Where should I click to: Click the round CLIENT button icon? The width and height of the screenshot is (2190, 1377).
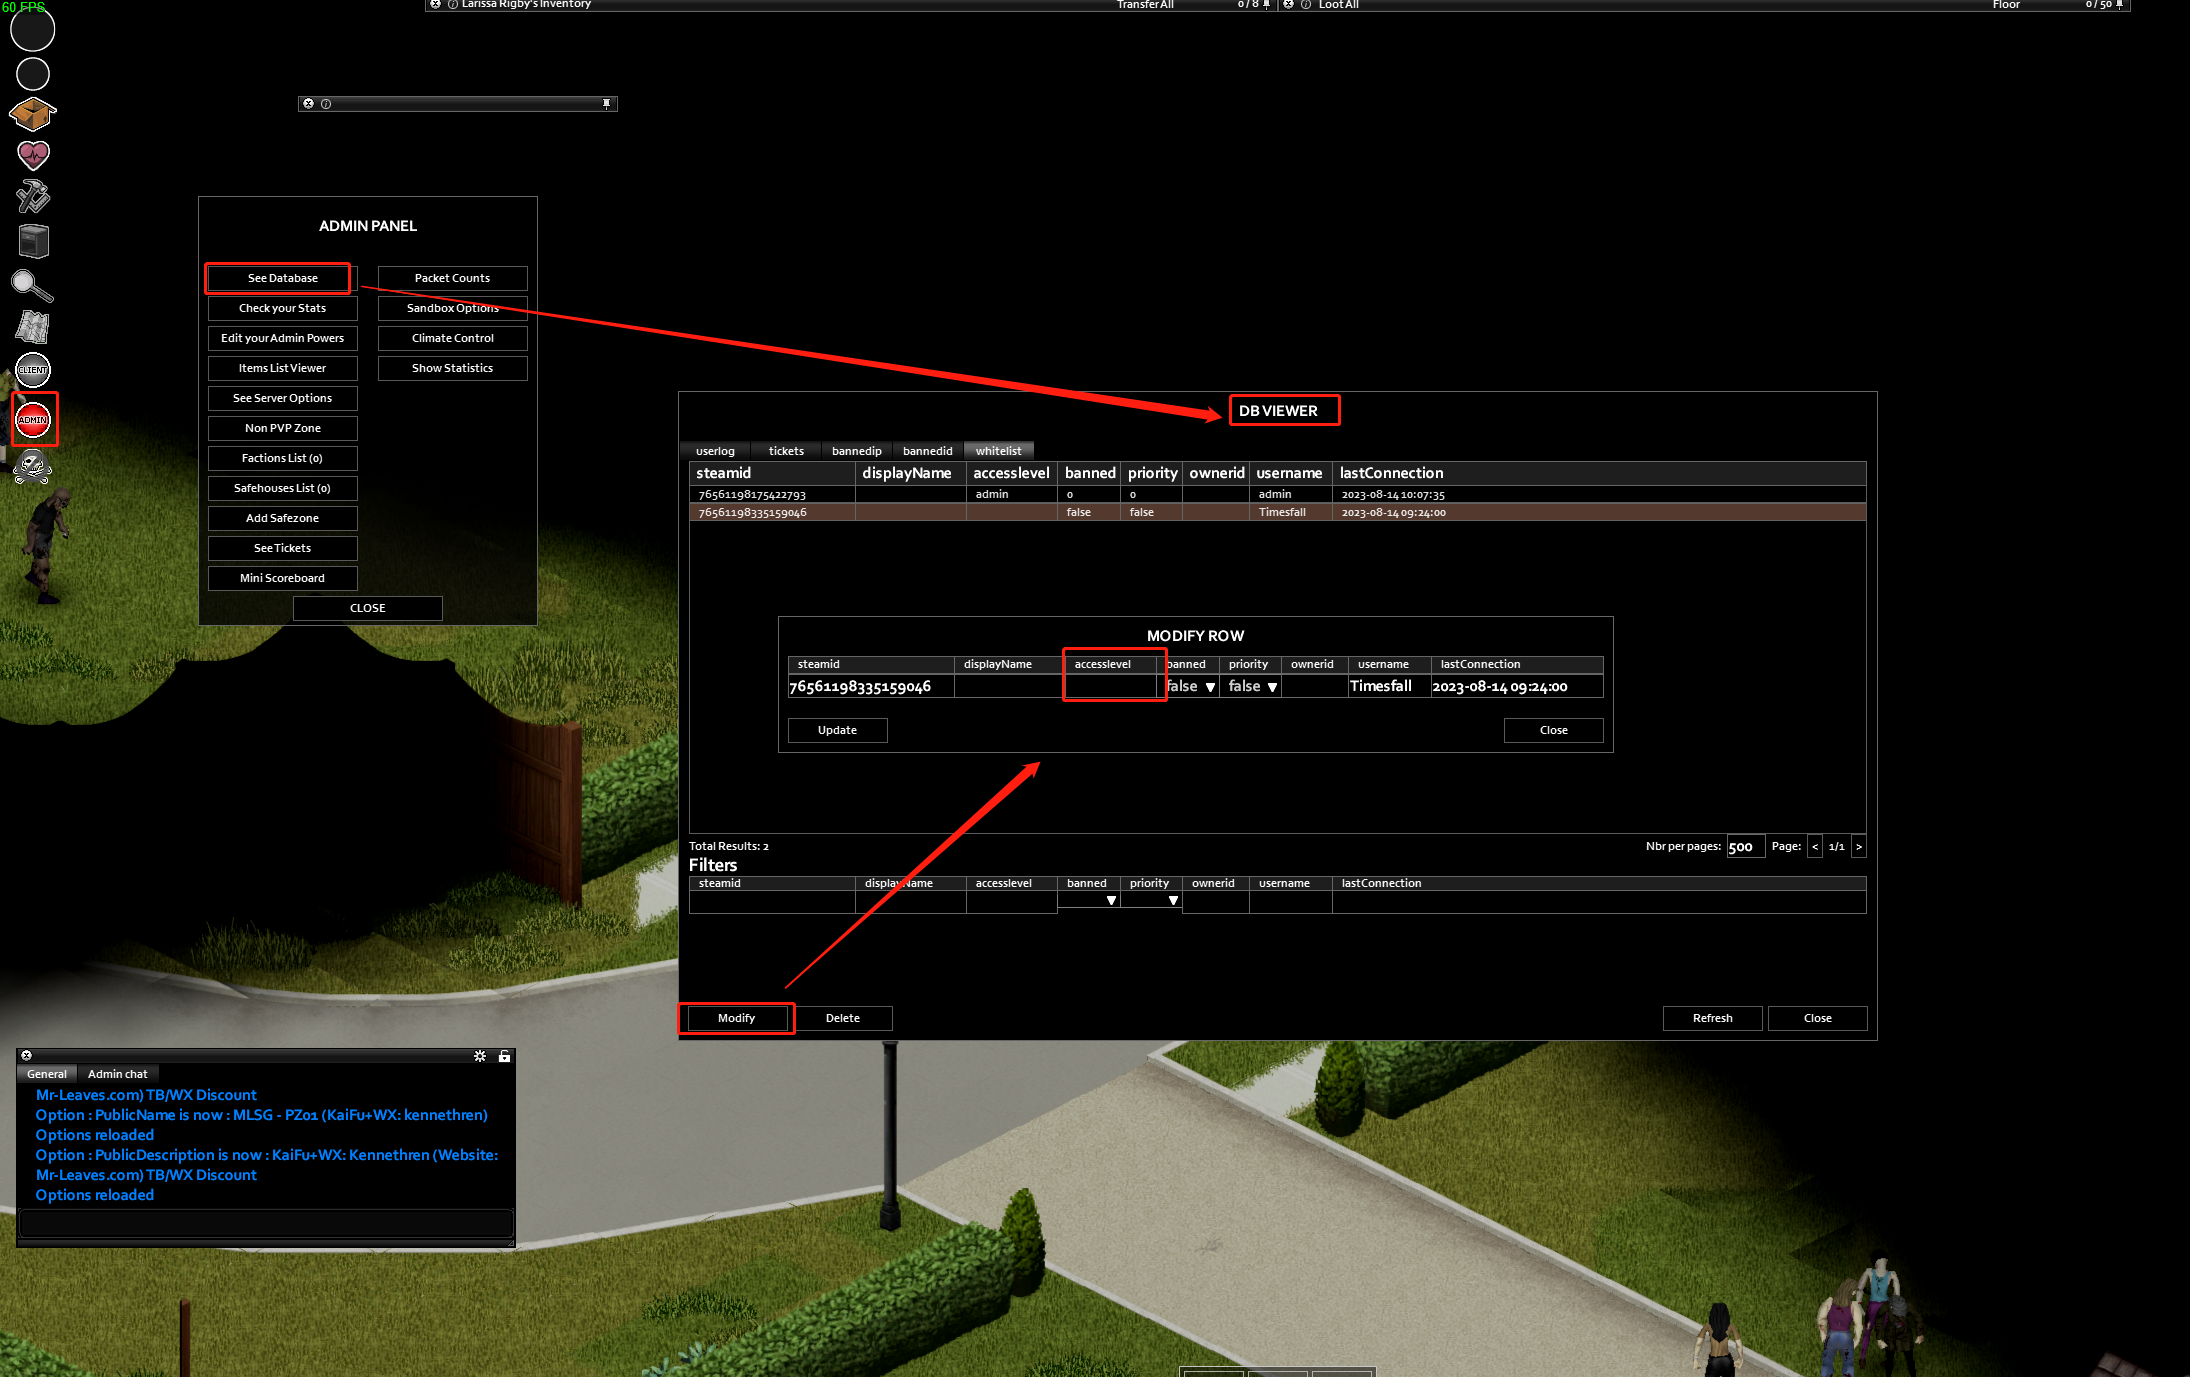tap(33, 370)
